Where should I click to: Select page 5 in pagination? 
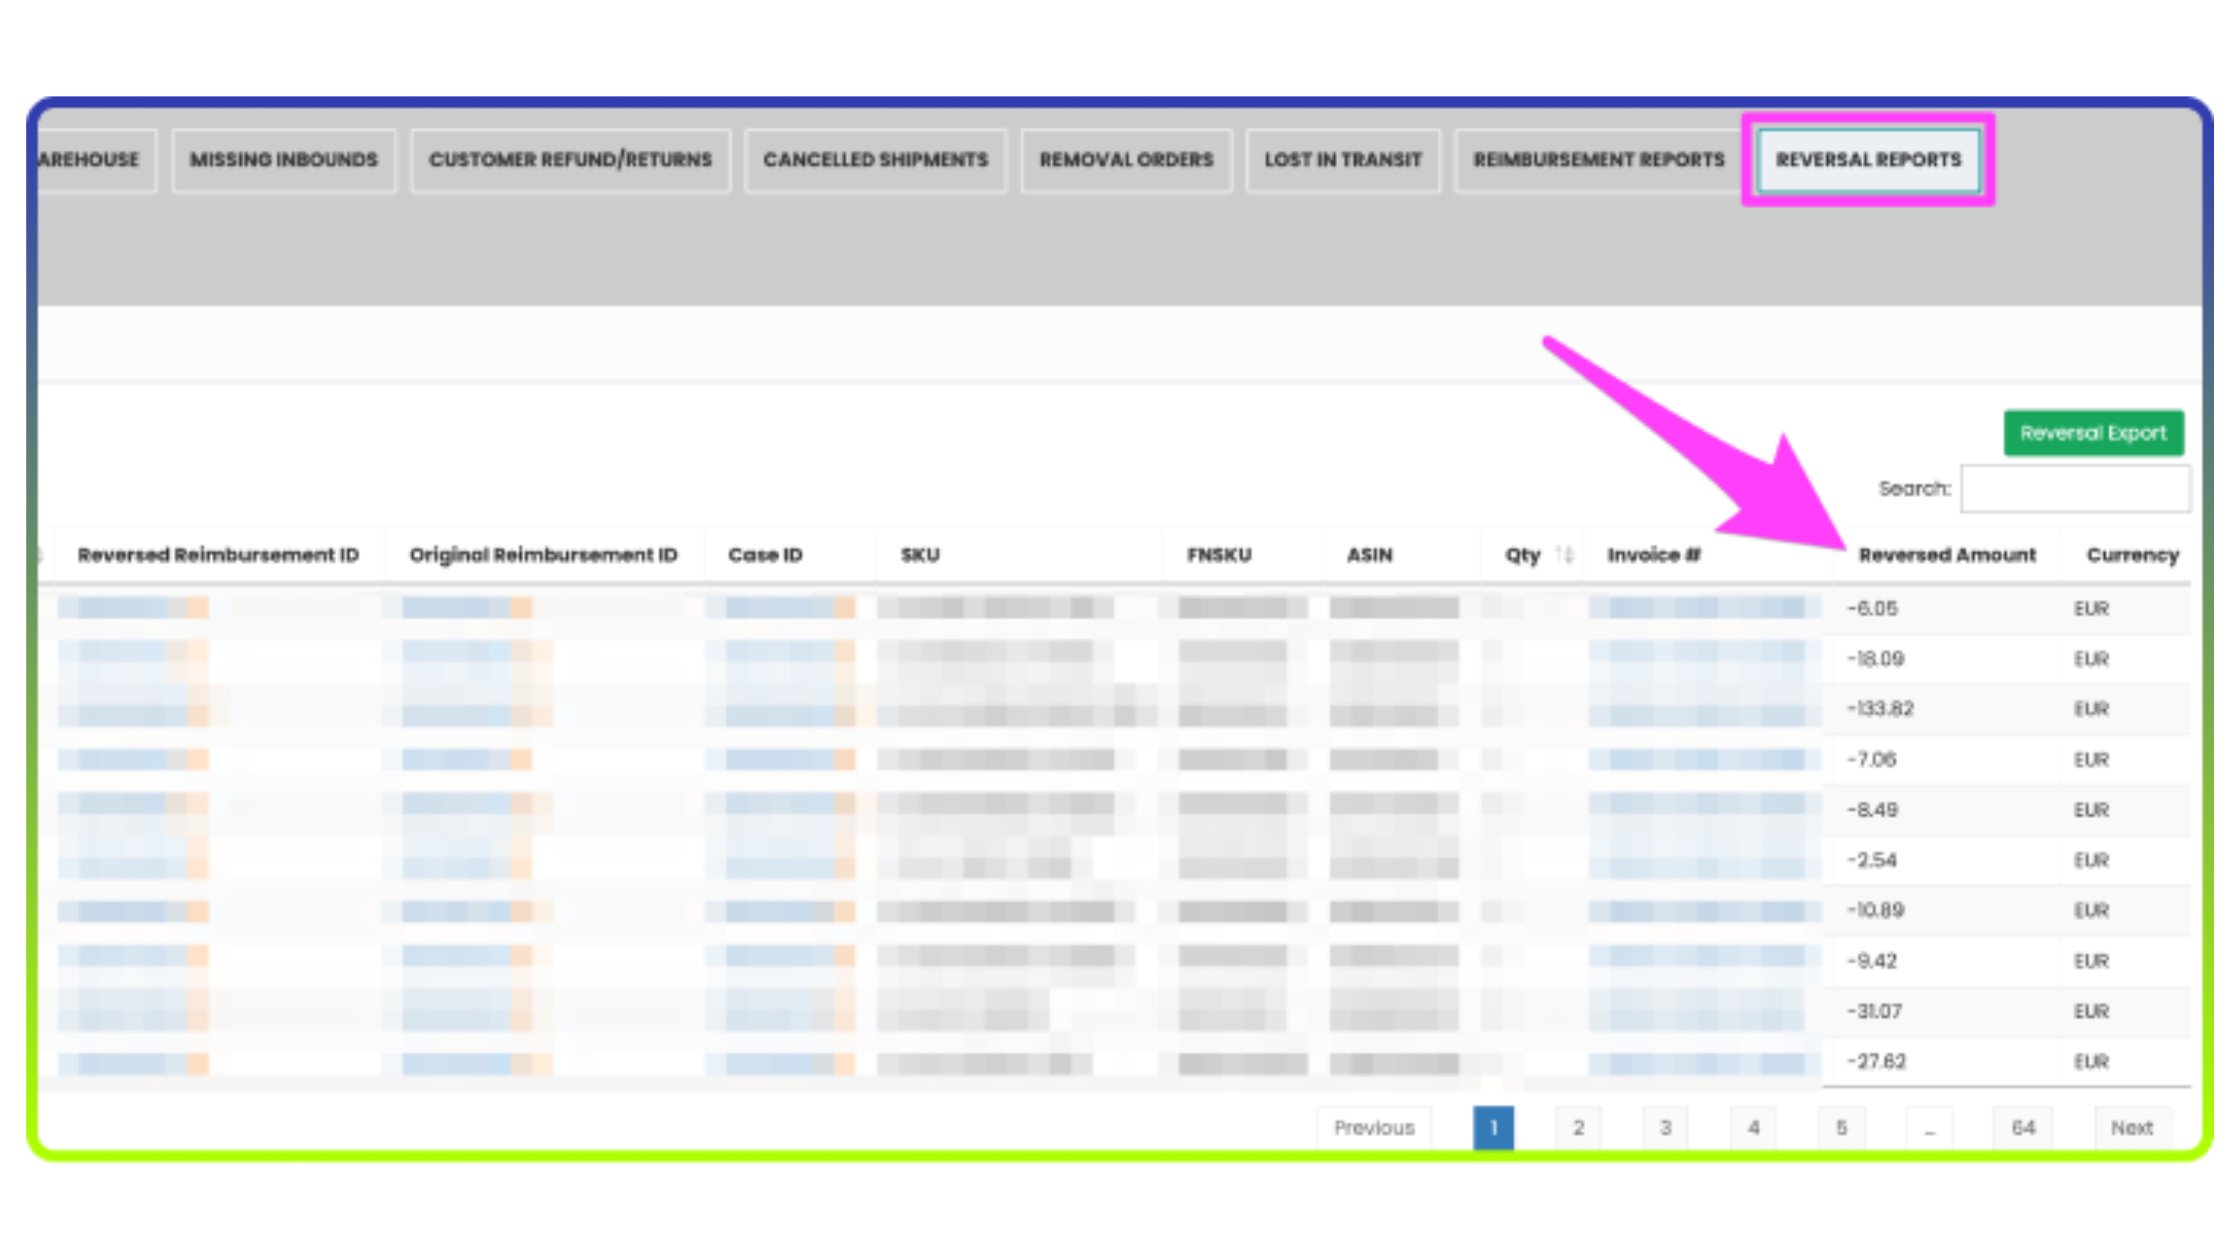(x=1841, y=1127)
